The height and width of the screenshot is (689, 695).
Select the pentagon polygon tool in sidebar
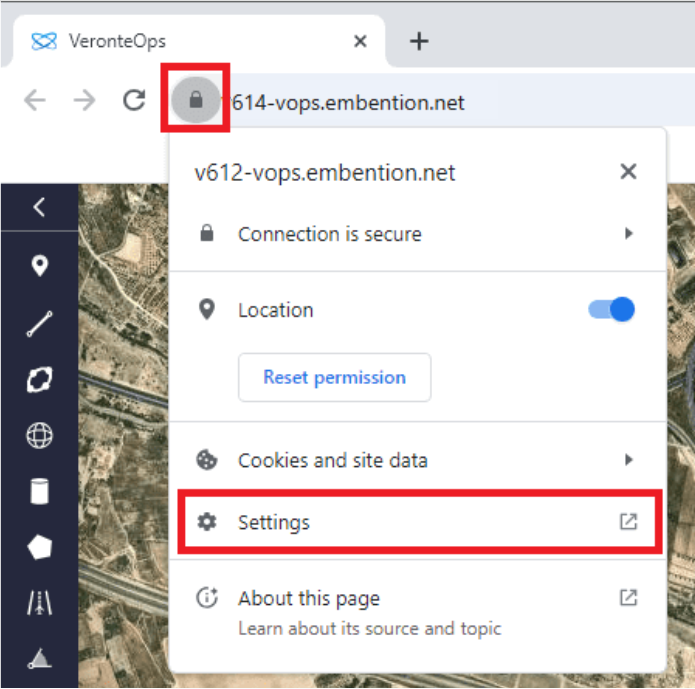coord(40,547)
